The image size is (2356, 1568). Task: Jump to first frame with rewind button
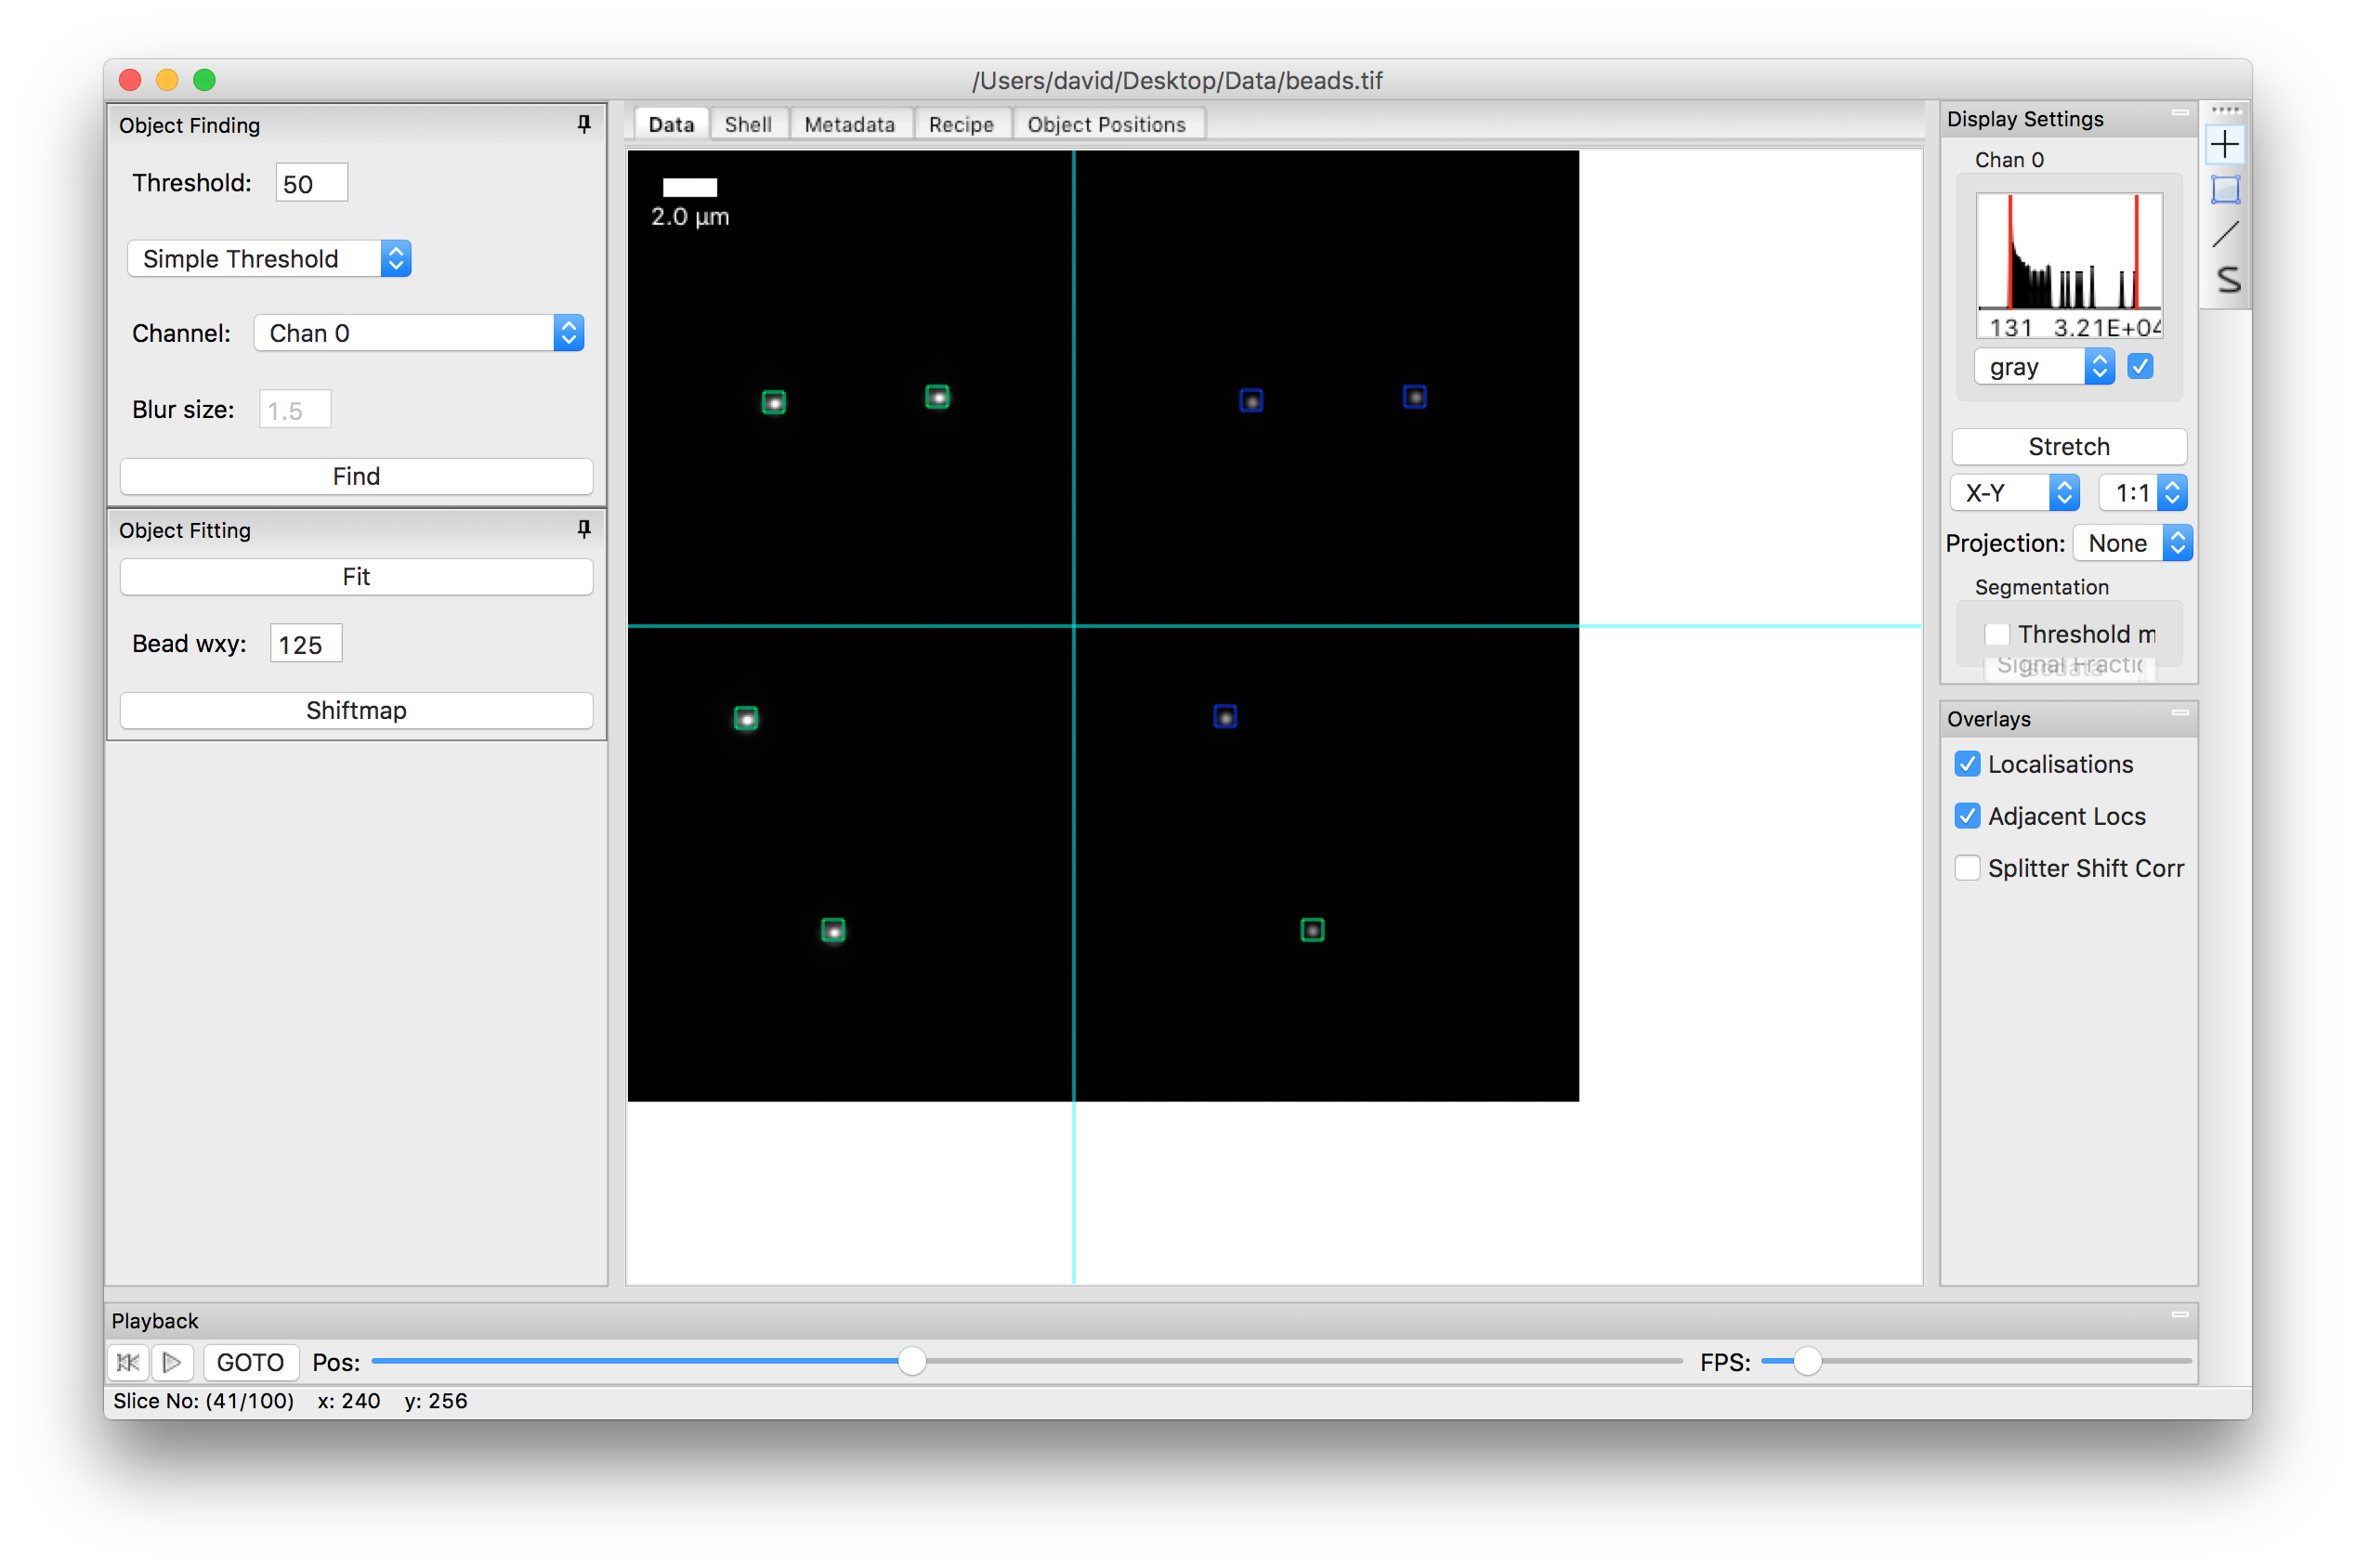click(x=128, y=1362)
